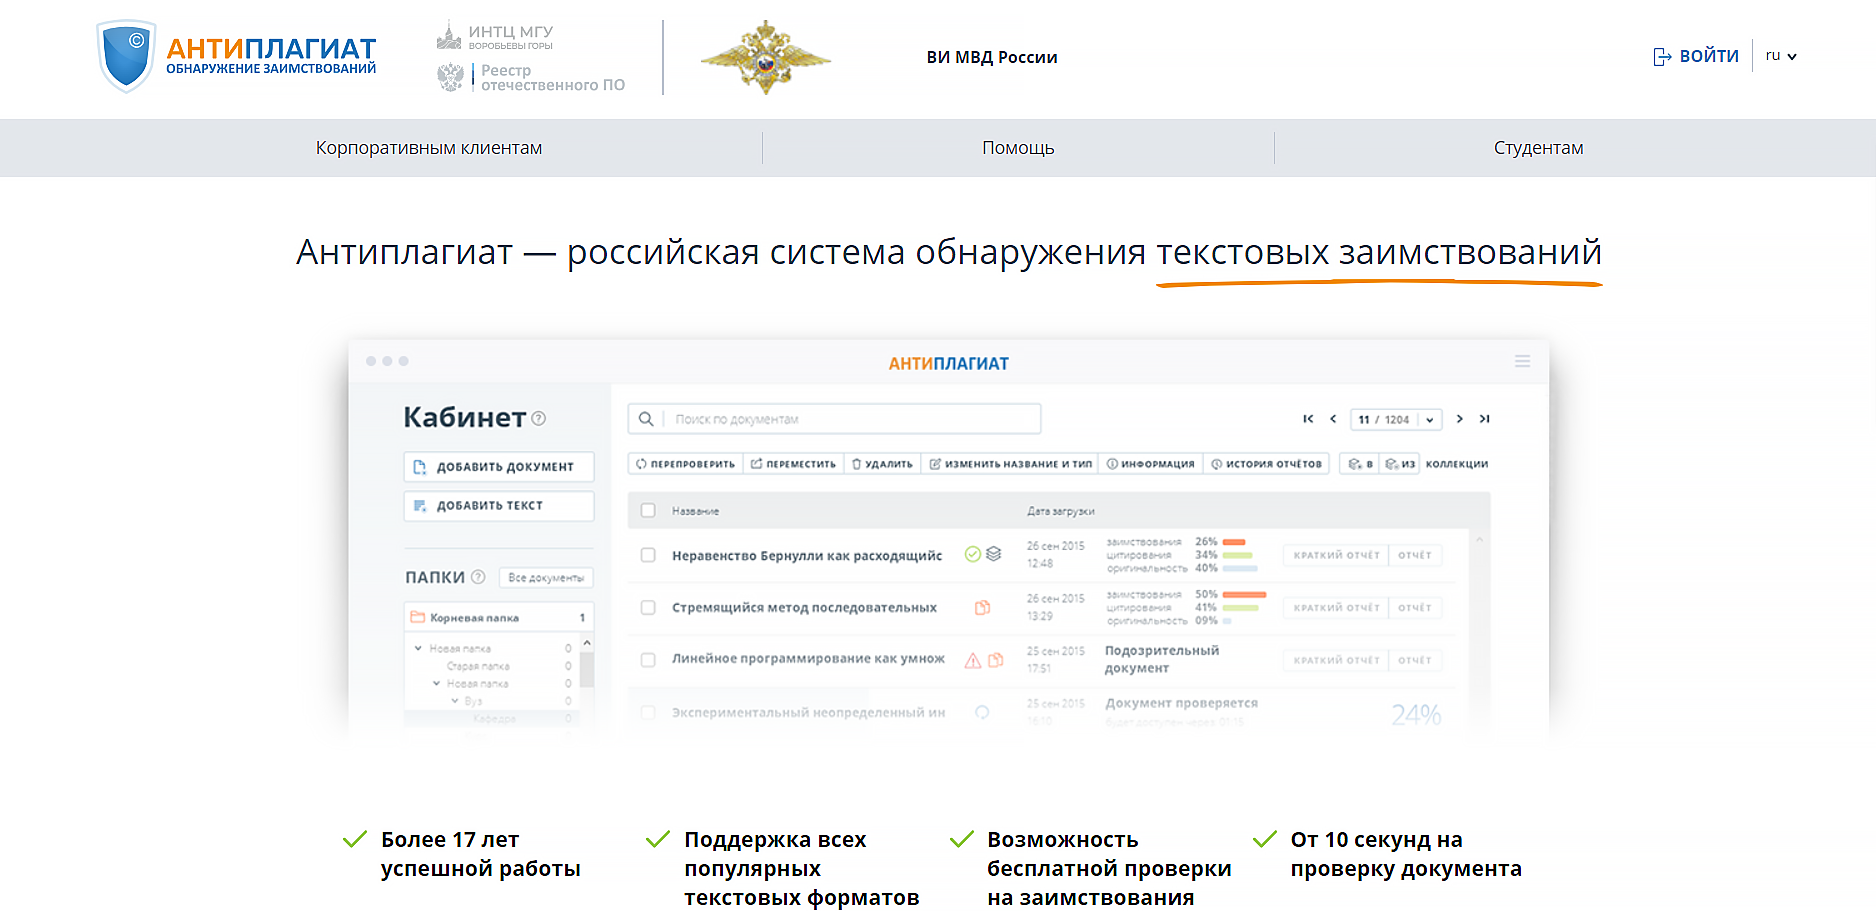Go to first page arrow icon

pos(1308,419)
